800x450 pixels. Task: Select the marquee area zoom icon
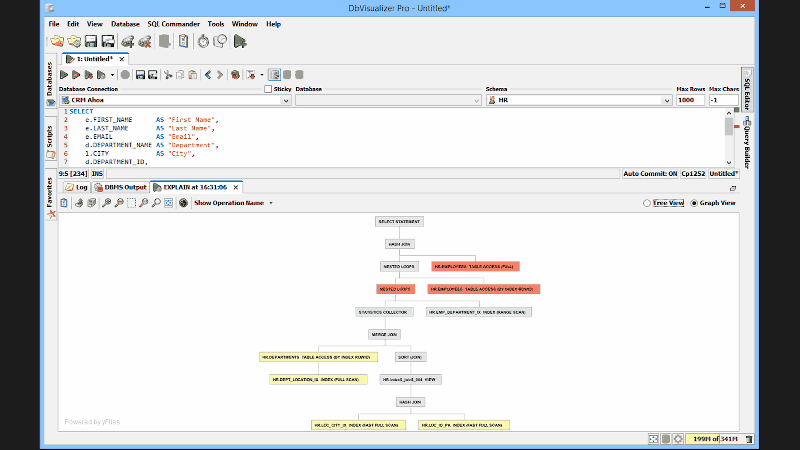(x=131, y=203)
